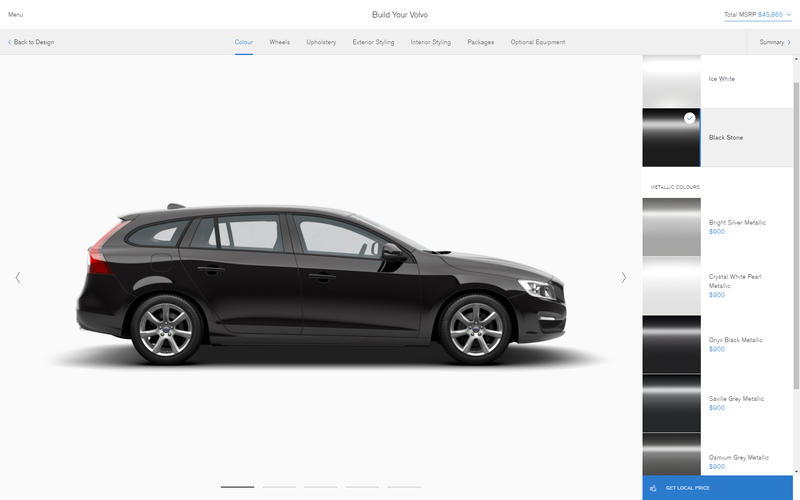Click the Back to Design chevron
This screenshot has width=800, height=500.
9,42
